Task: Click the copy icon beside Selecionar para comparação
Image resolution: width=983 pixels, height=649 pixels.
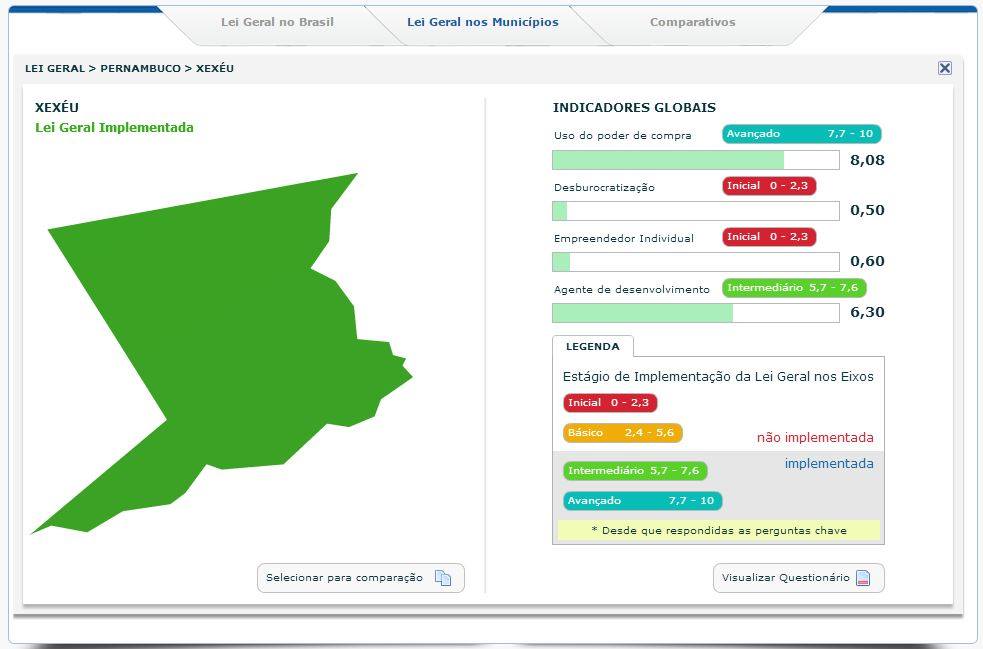Action: point(440,577)
